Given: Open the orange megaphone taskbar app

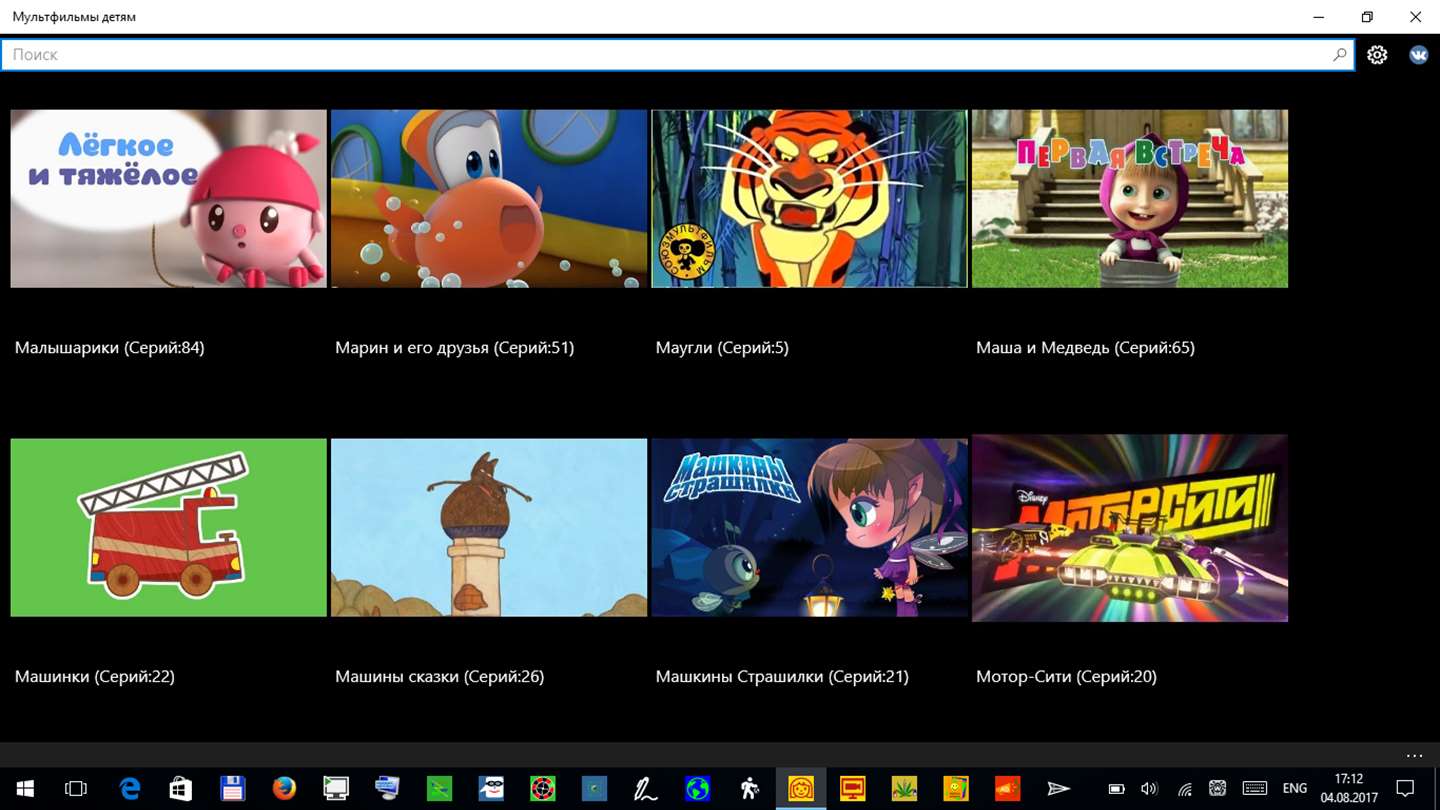Looking at the screenshot, I should 1007,789.
